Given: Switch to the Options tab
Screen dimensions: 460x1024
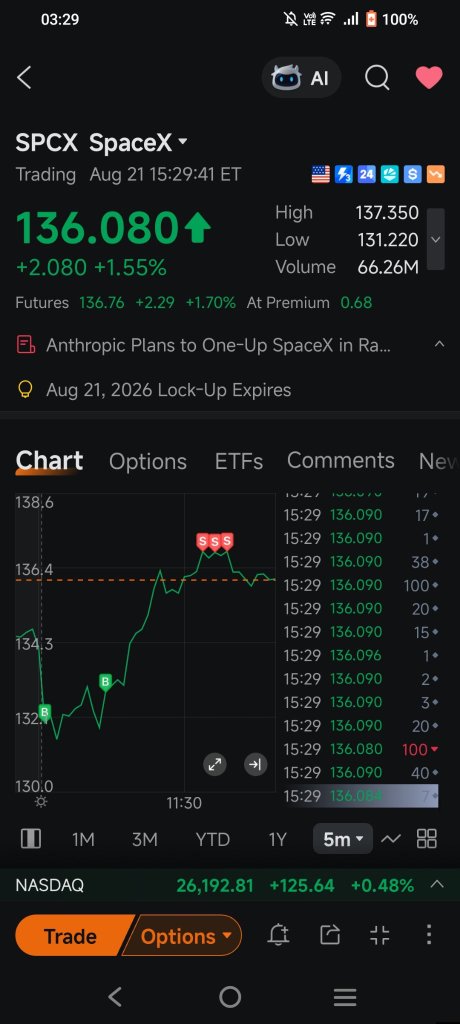Looking at the screenshot, I should (148, 461).
